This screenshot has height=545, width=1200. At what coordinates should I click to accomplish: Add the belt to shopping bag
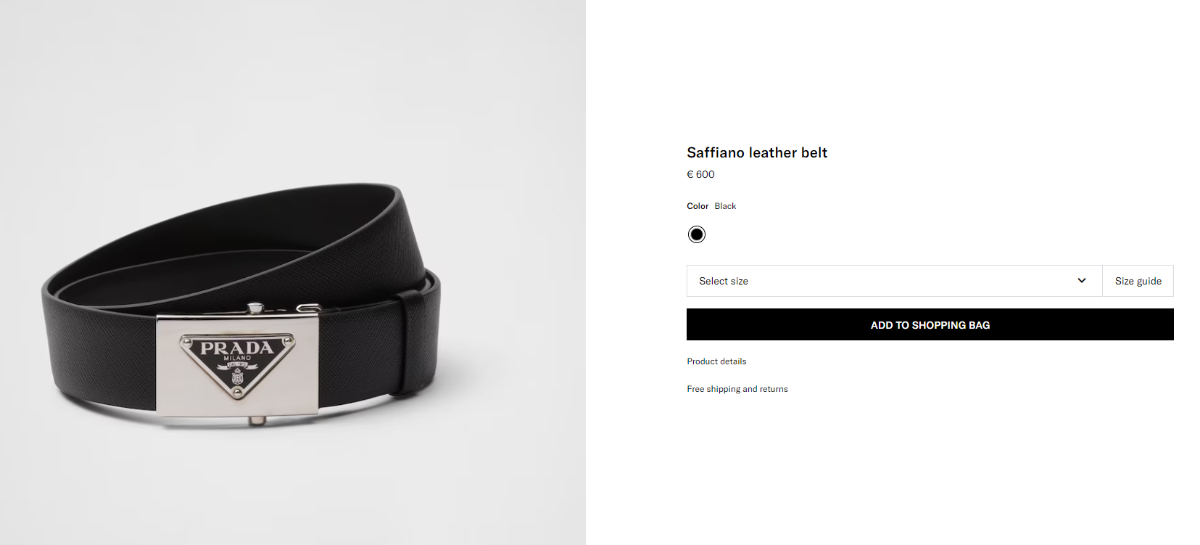point(930,325)
